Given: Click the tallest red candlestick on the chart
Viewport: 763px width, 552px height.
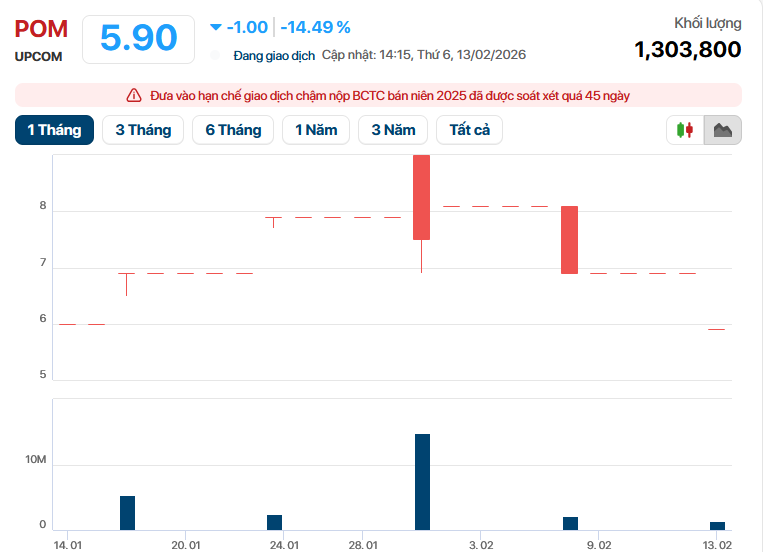Looking at the screenshot, I should (x=422, y=197).
